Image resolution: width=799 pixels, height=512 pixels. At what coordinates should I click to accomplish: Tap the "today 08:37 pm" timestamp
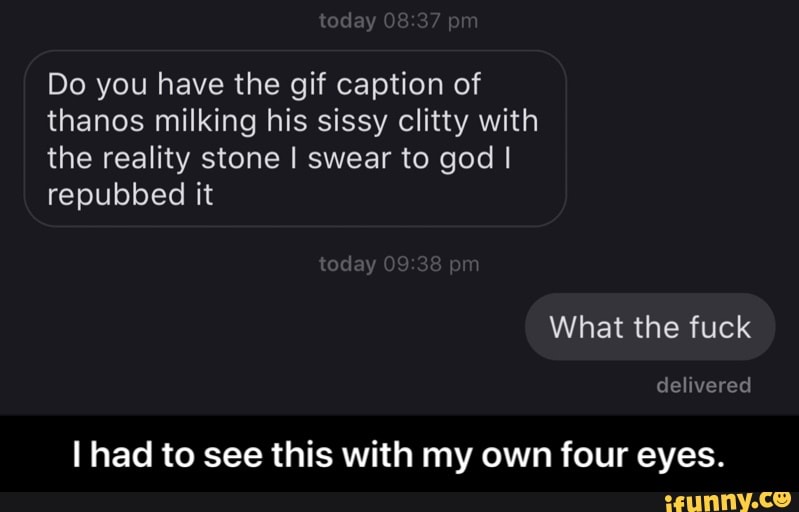pyautogui.click(x=398, y=23)
